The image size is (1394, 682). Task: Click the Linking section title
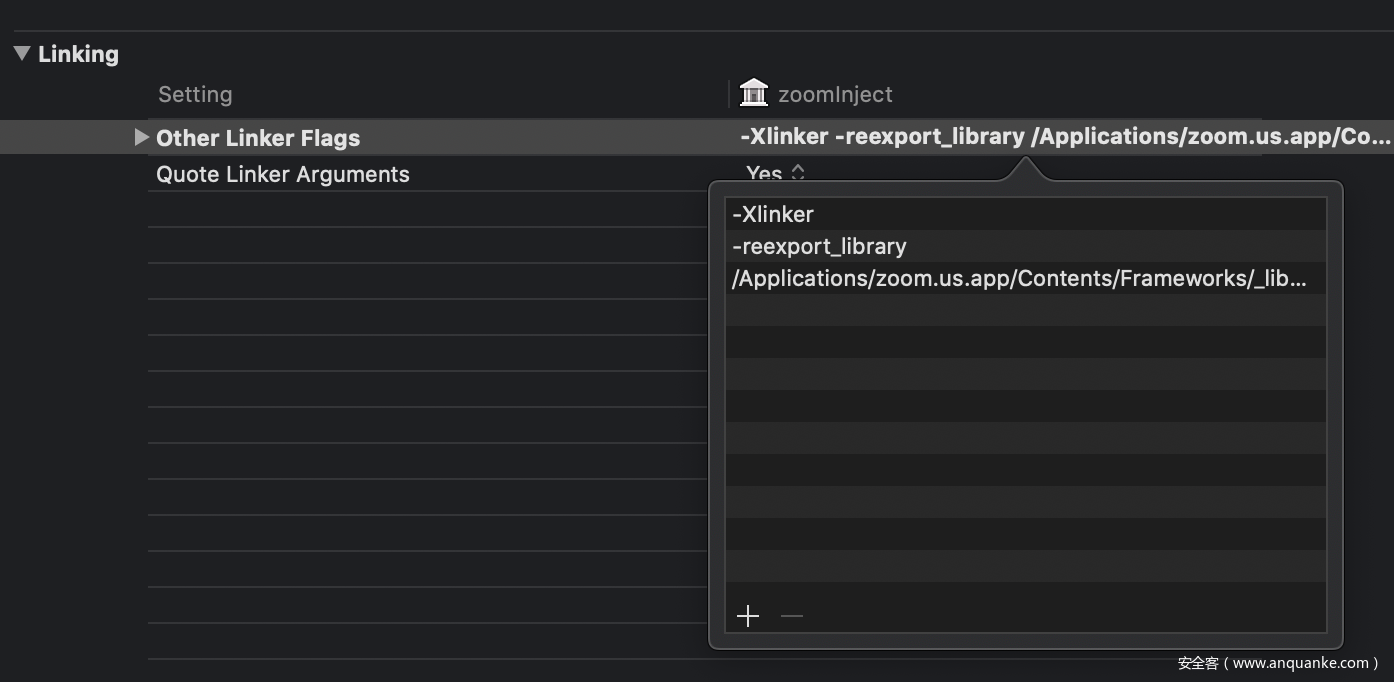coord(78,54)
